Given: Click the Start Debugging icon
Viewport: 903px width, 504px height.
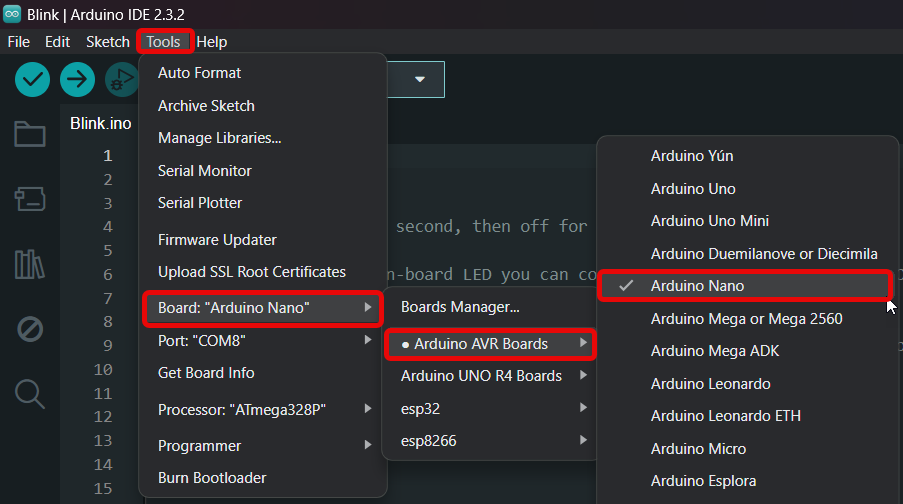Looking at the screenshot, I should click(122, 79).
